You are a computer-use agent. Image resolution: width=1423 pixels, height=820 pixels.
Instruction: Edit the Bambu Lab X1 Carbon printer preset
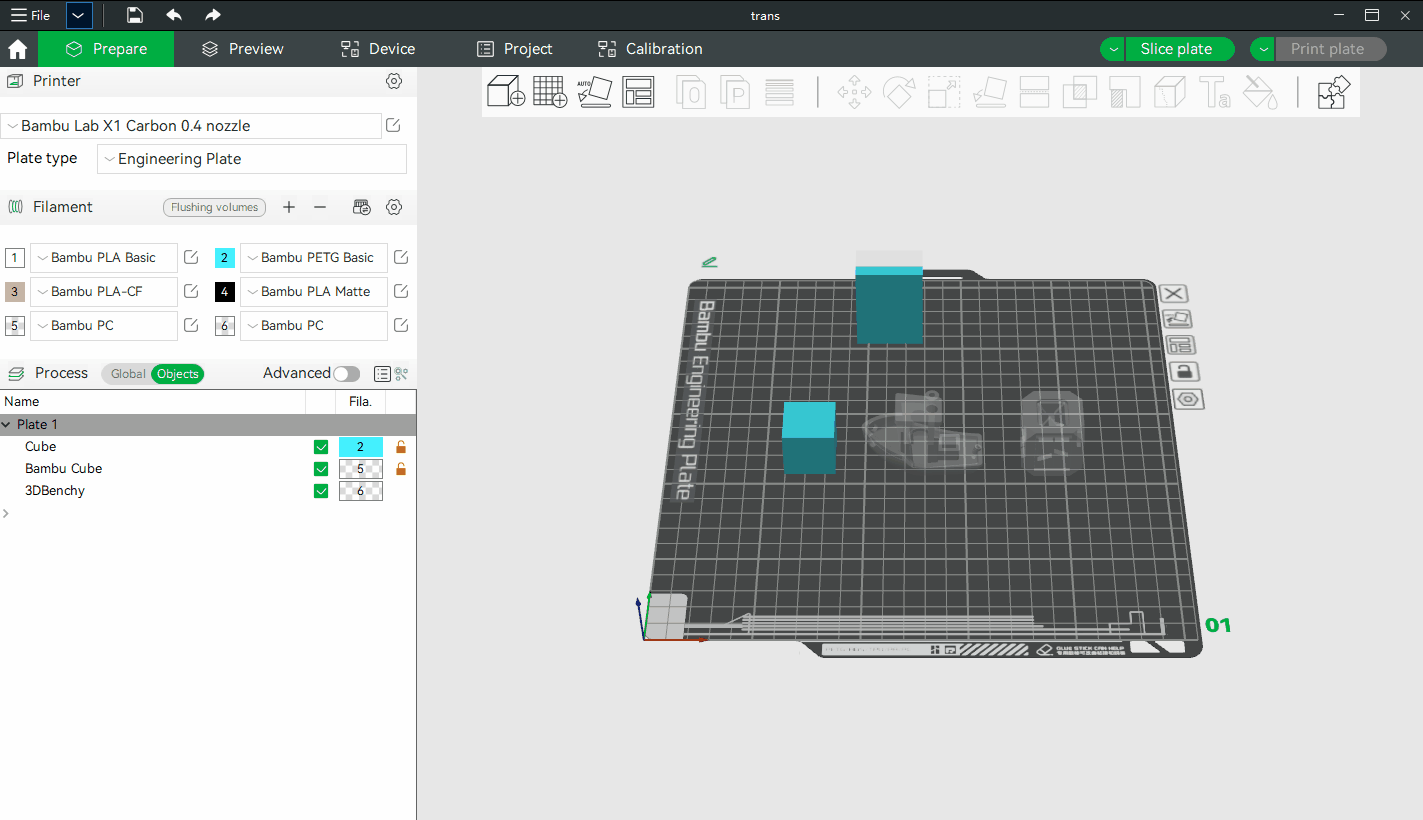pyautogui.click(x=393, y=125)
